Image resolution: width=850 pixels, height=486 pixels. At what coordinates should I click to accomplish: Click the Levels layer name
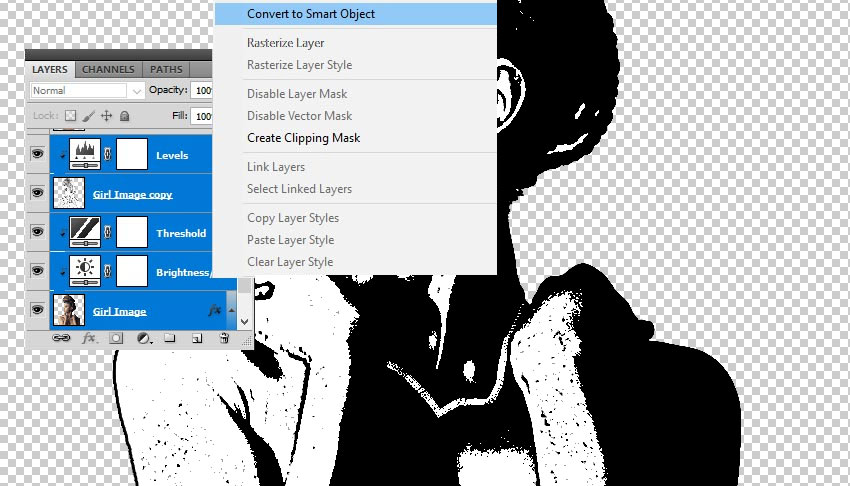(x=172, y=155)
